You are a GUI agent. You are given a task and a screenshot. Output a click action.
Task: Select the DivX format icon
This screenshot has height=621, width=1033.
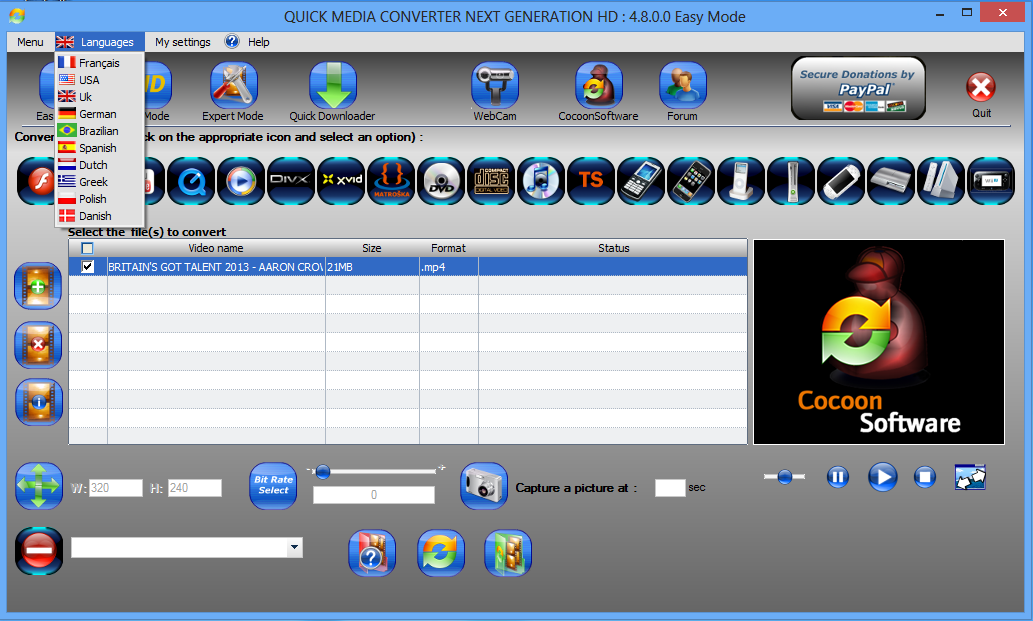[x=291, y=180]
